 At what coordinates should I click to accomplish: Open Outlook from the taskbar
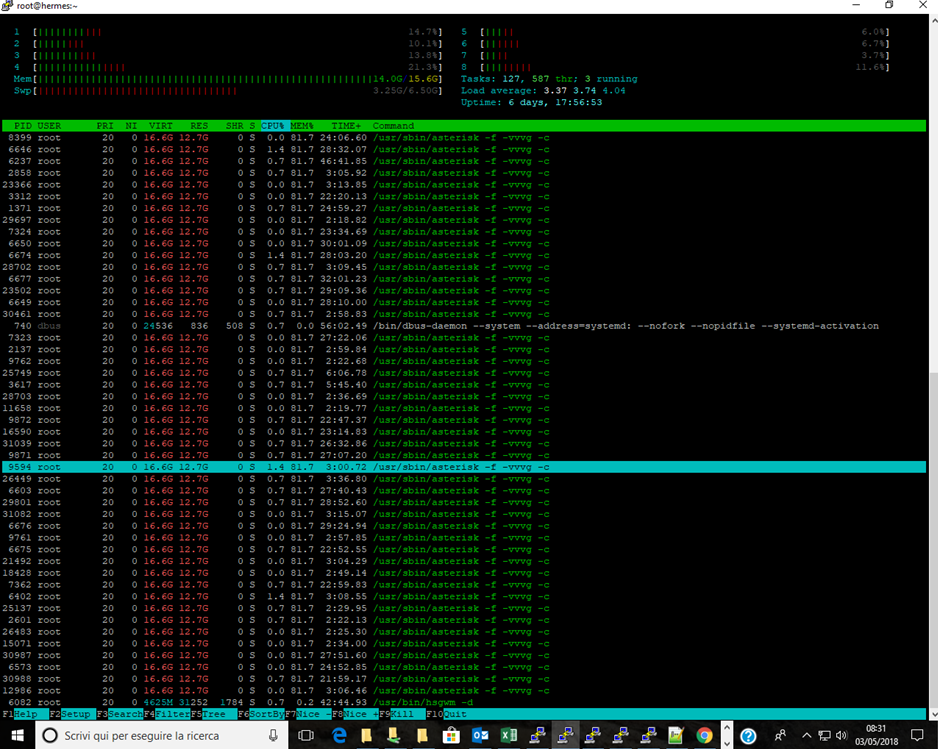[480, 735]
